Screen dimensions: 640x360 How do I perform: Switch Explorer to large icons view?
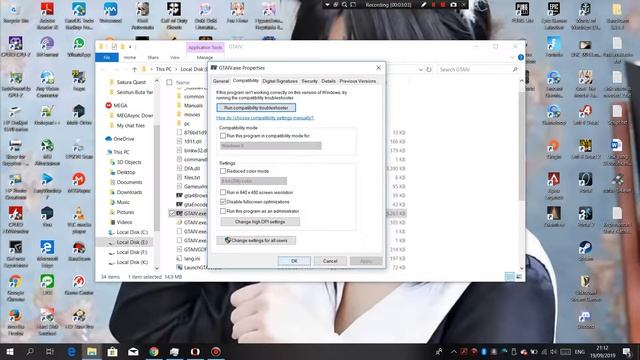point(519,276)
